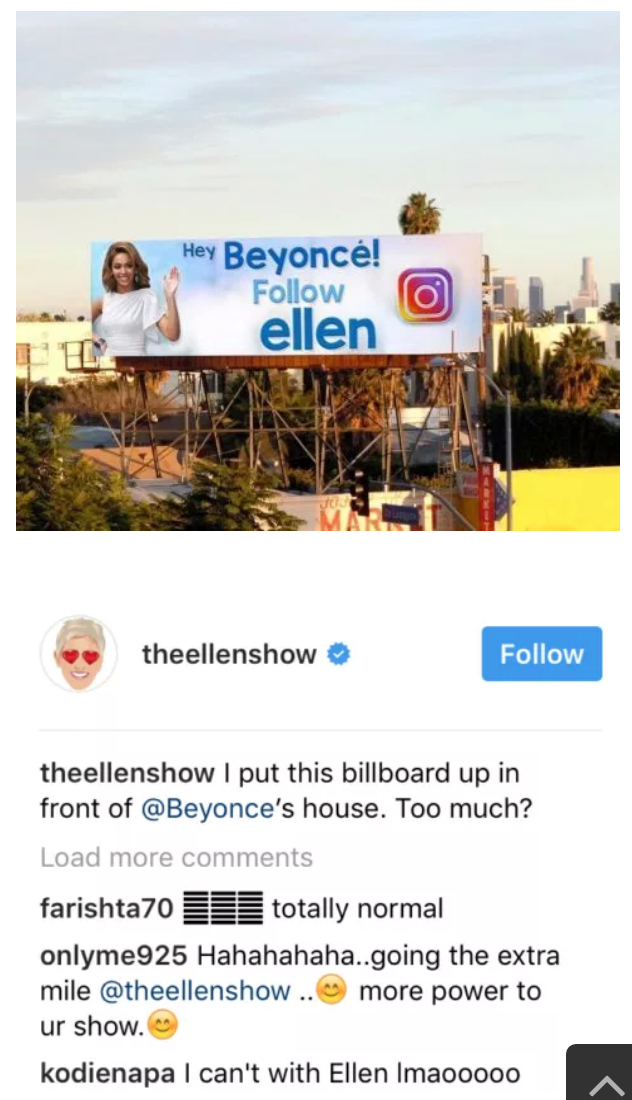Tap Instagram logo on the billboard
This screenshot has width=632, height=1100.
click(x=425, y=295)
